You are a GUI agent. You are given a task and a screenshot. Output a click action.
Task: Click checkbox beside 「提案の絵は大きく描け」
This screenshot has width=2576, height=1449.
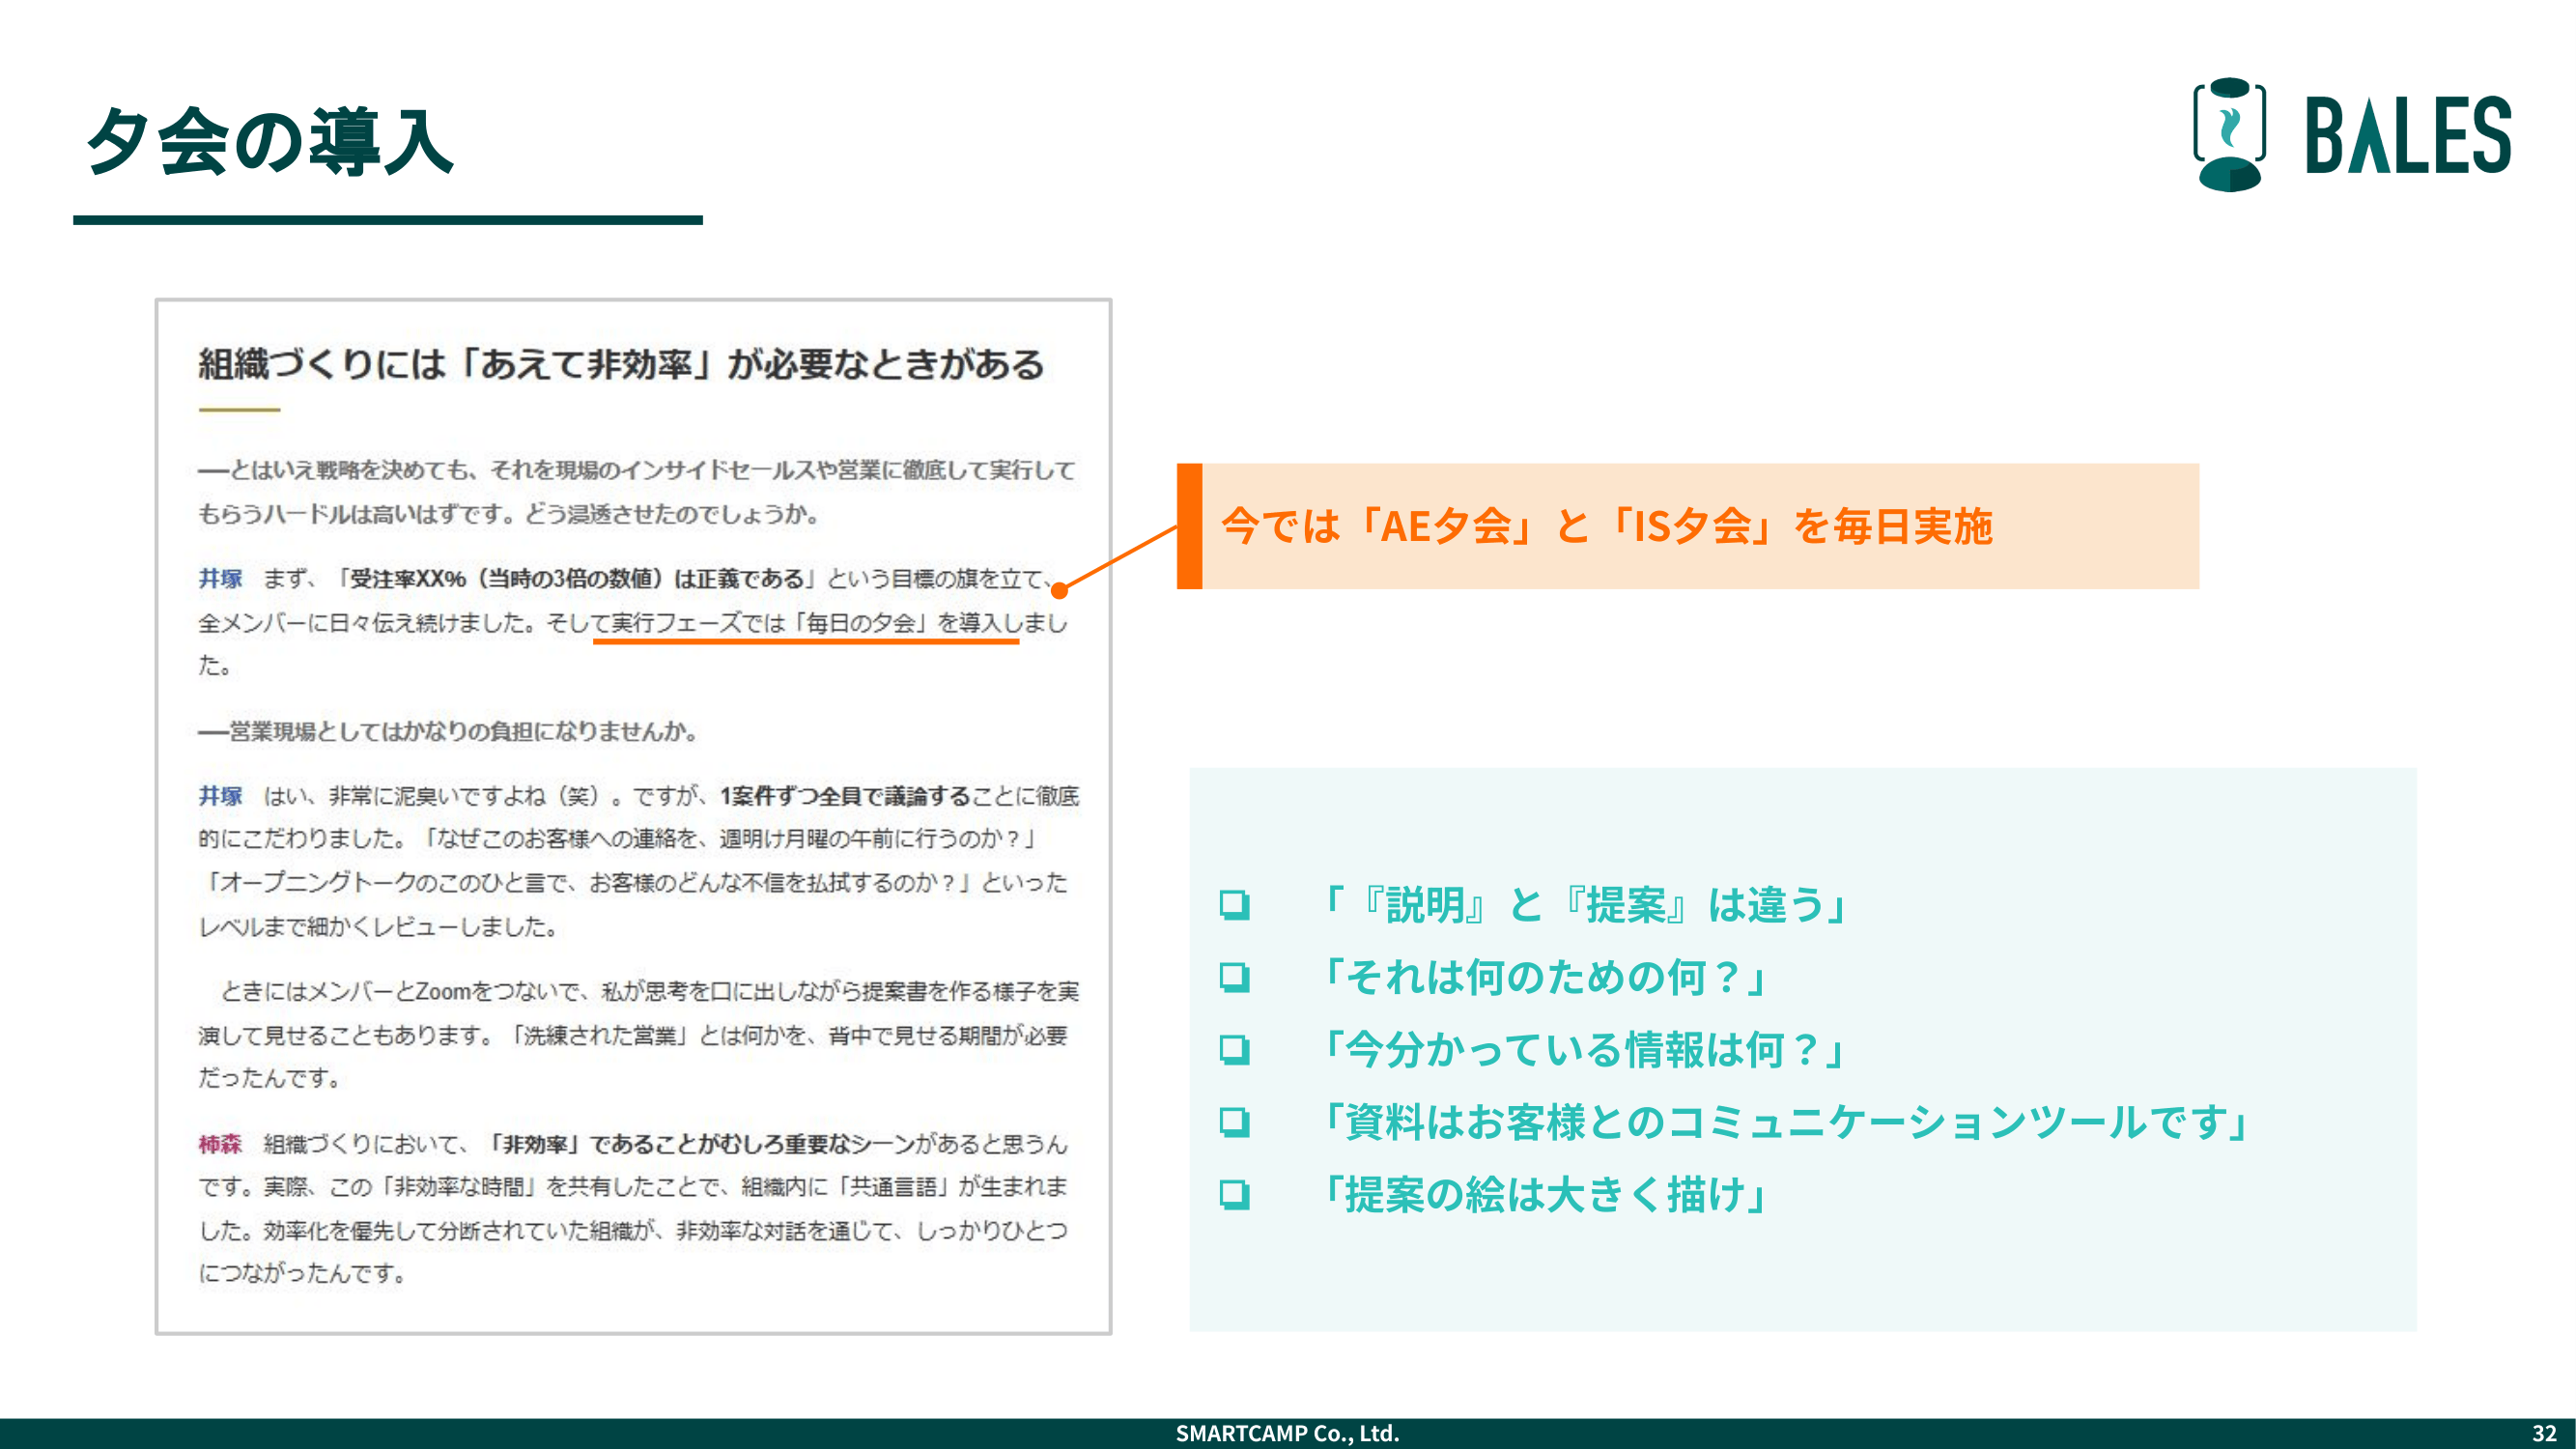[1234, 1194]
